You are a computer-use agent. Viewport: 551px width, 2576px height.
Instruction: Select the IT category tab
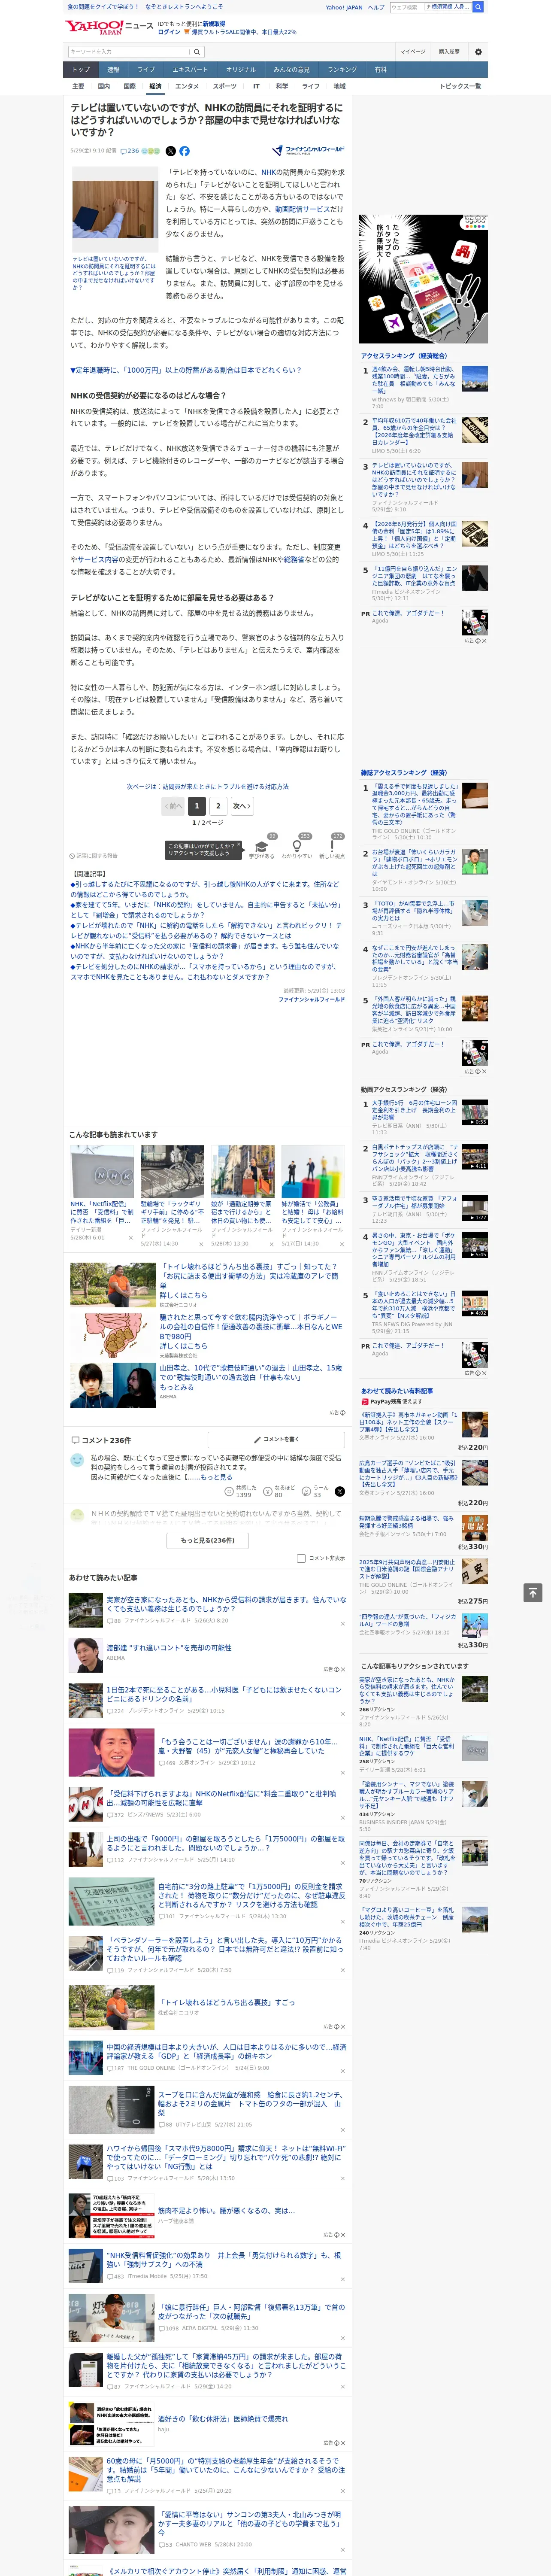click(x=256, y=86)
